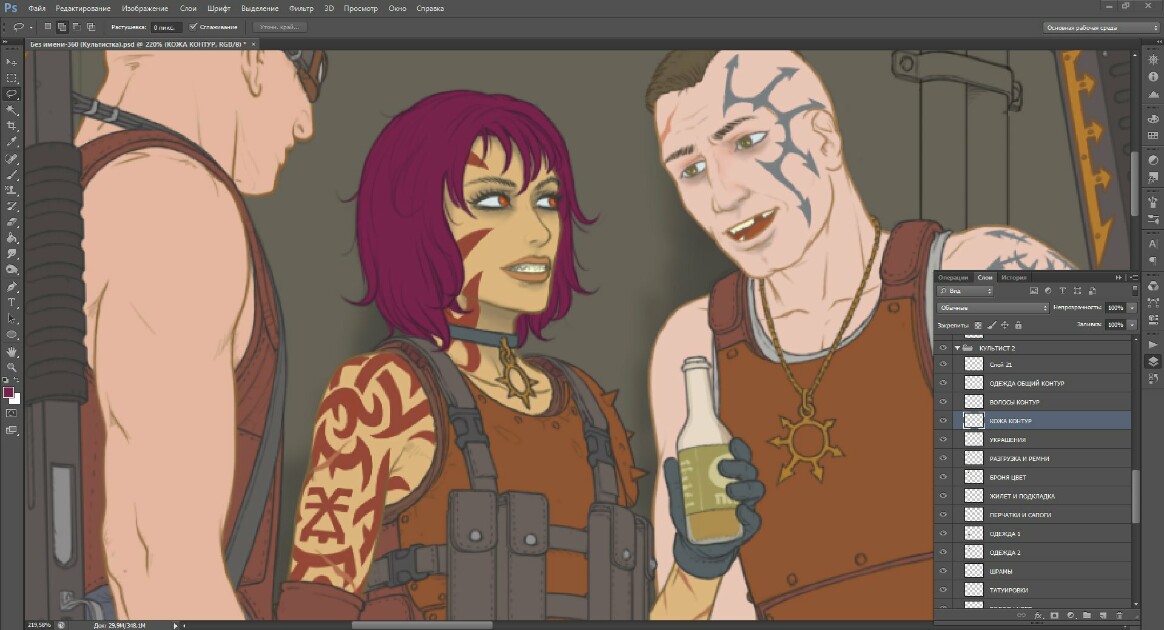Viewport: 1164px width, 630px height.
Task: Close the Без имени-360 document tab
Action: (253, 45)
